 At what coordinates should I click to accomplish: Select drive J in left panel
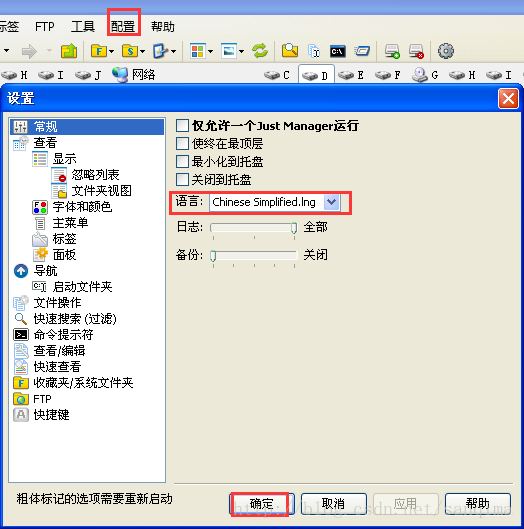[88, 75]
